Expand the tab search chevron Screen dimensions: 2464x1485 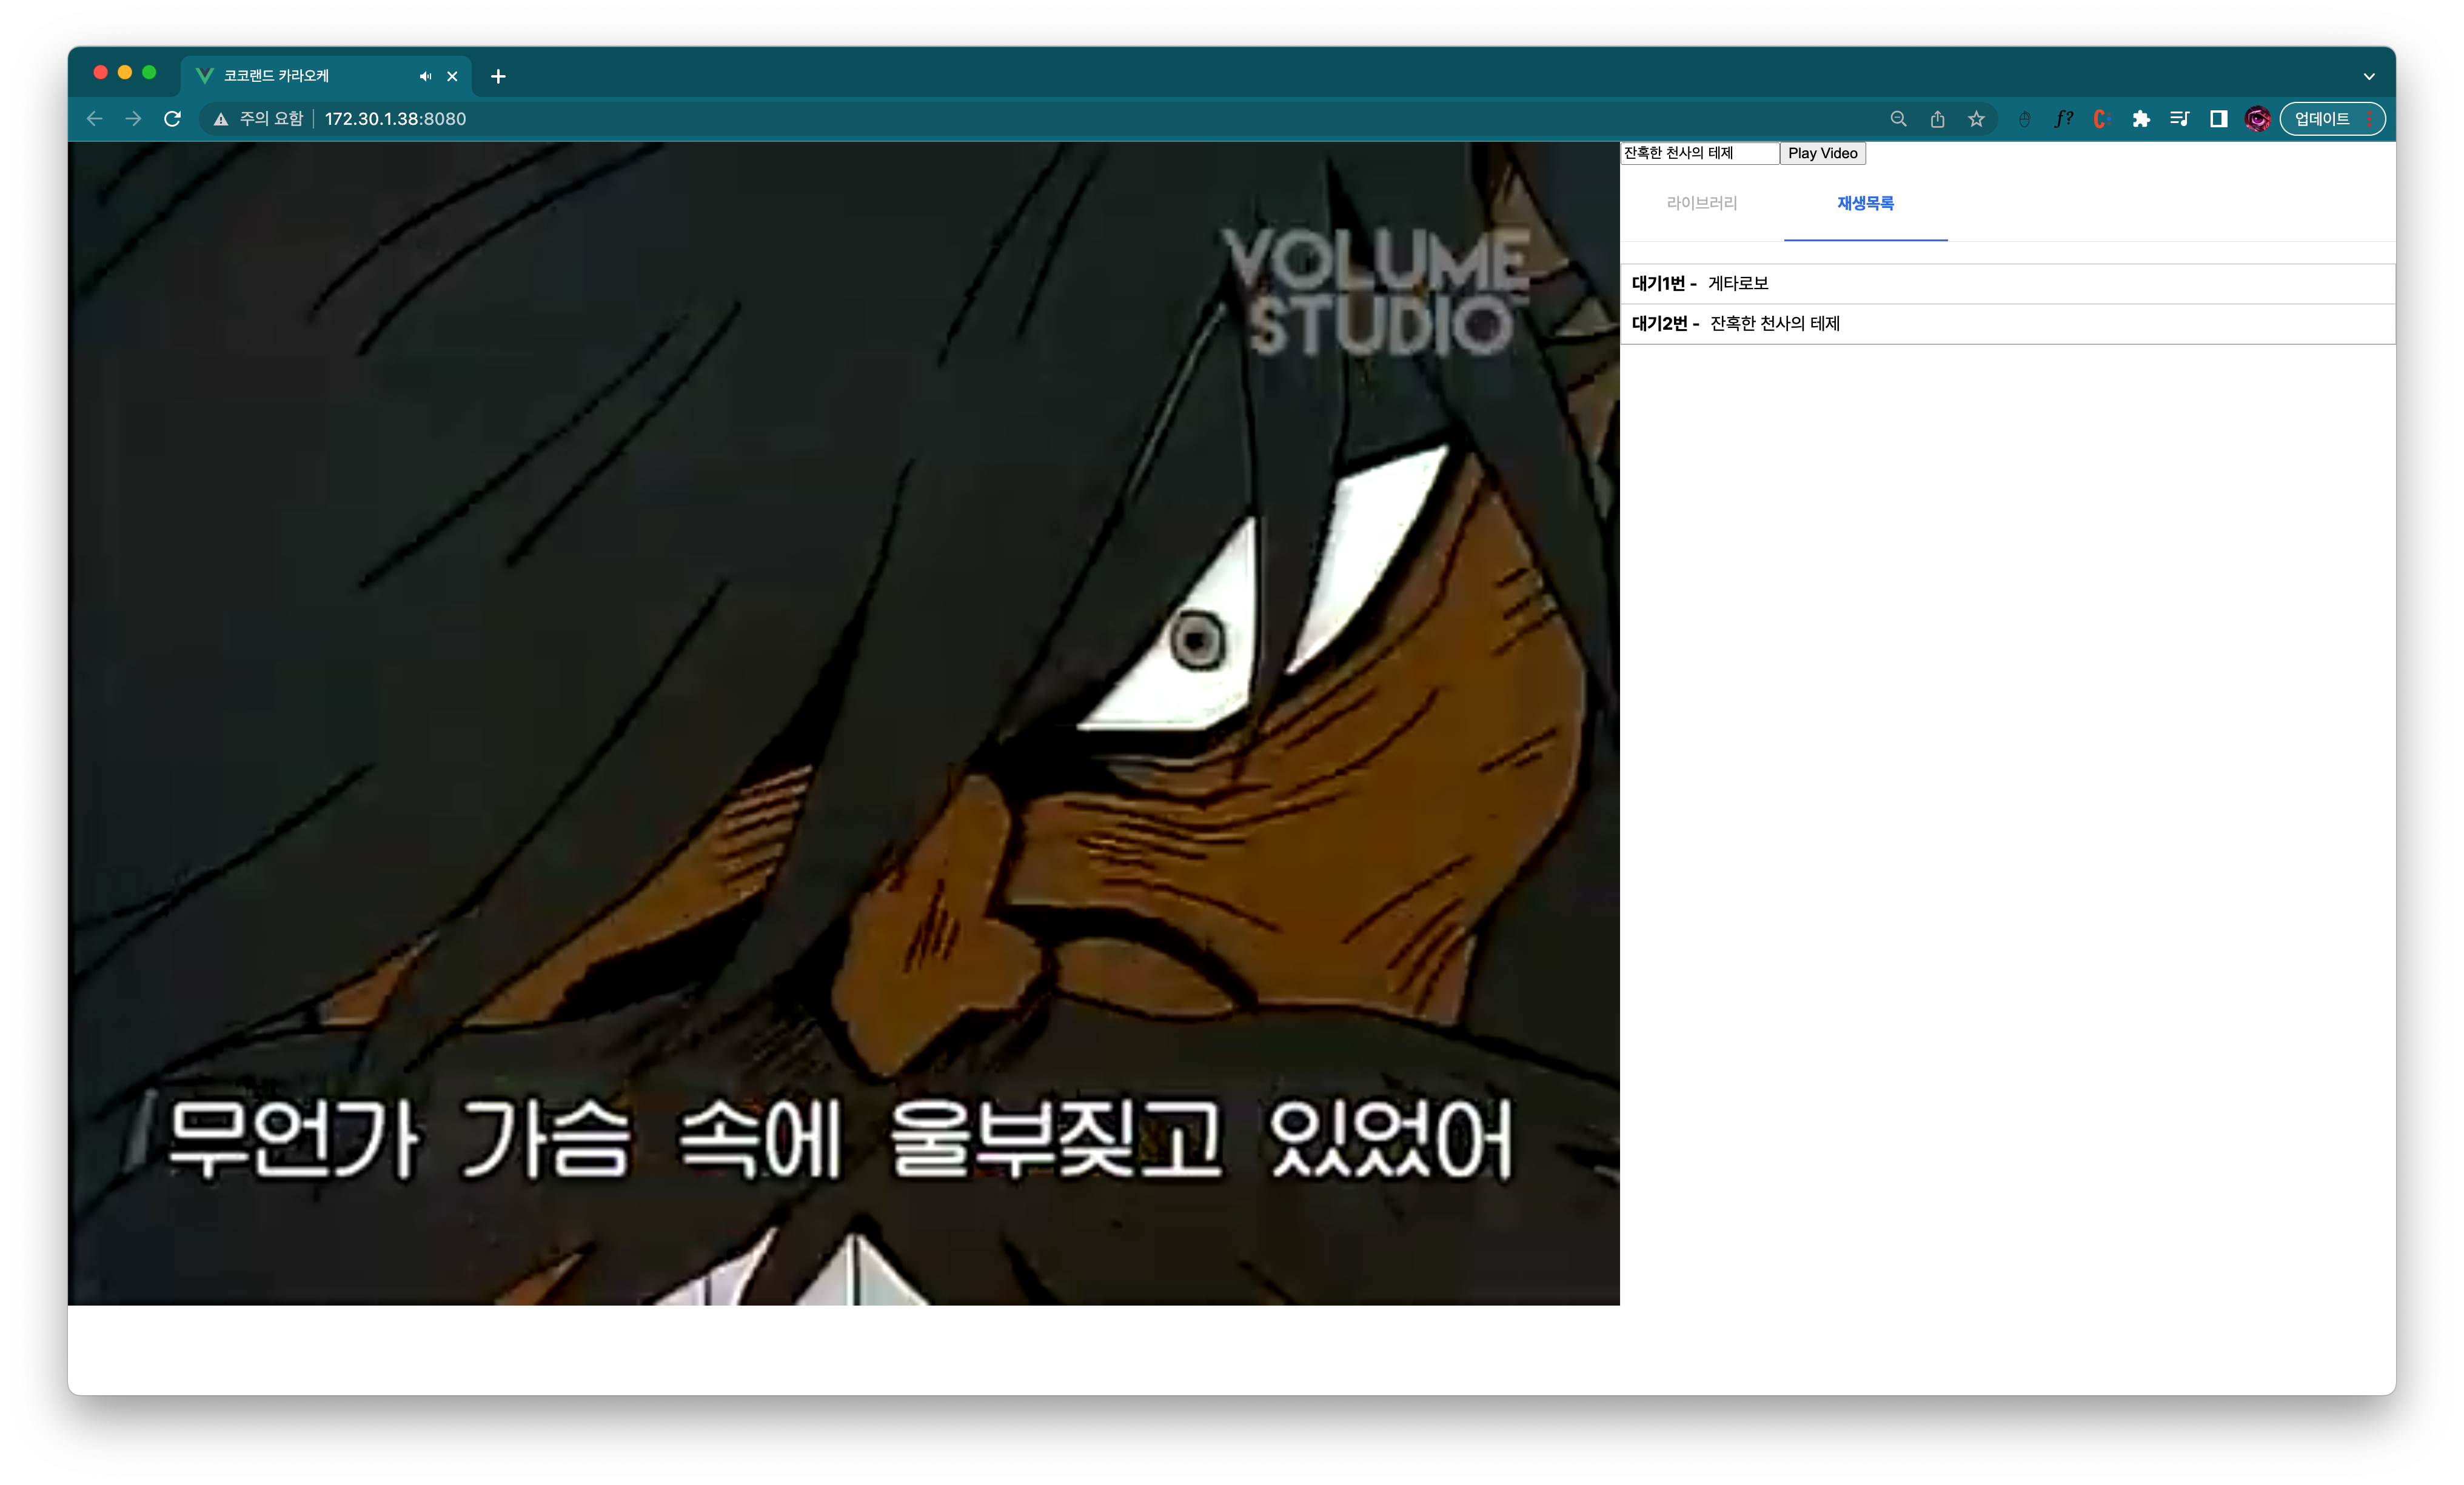click(x=2369, y=76)
